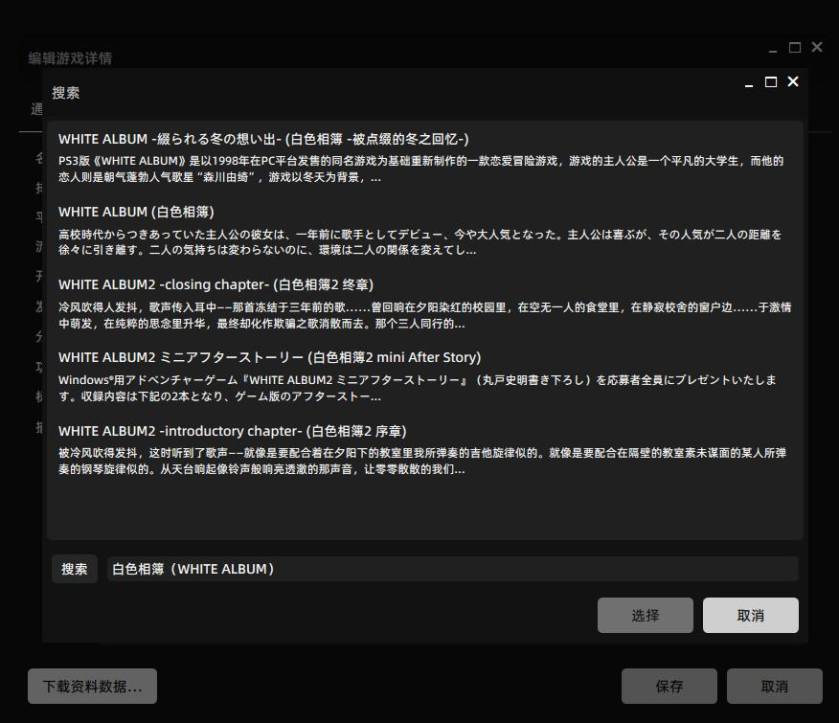Image resolution: width=839 pixels, height=723 pixels.
Task: Cancel the search dialog with 取消
Action: 750,616
